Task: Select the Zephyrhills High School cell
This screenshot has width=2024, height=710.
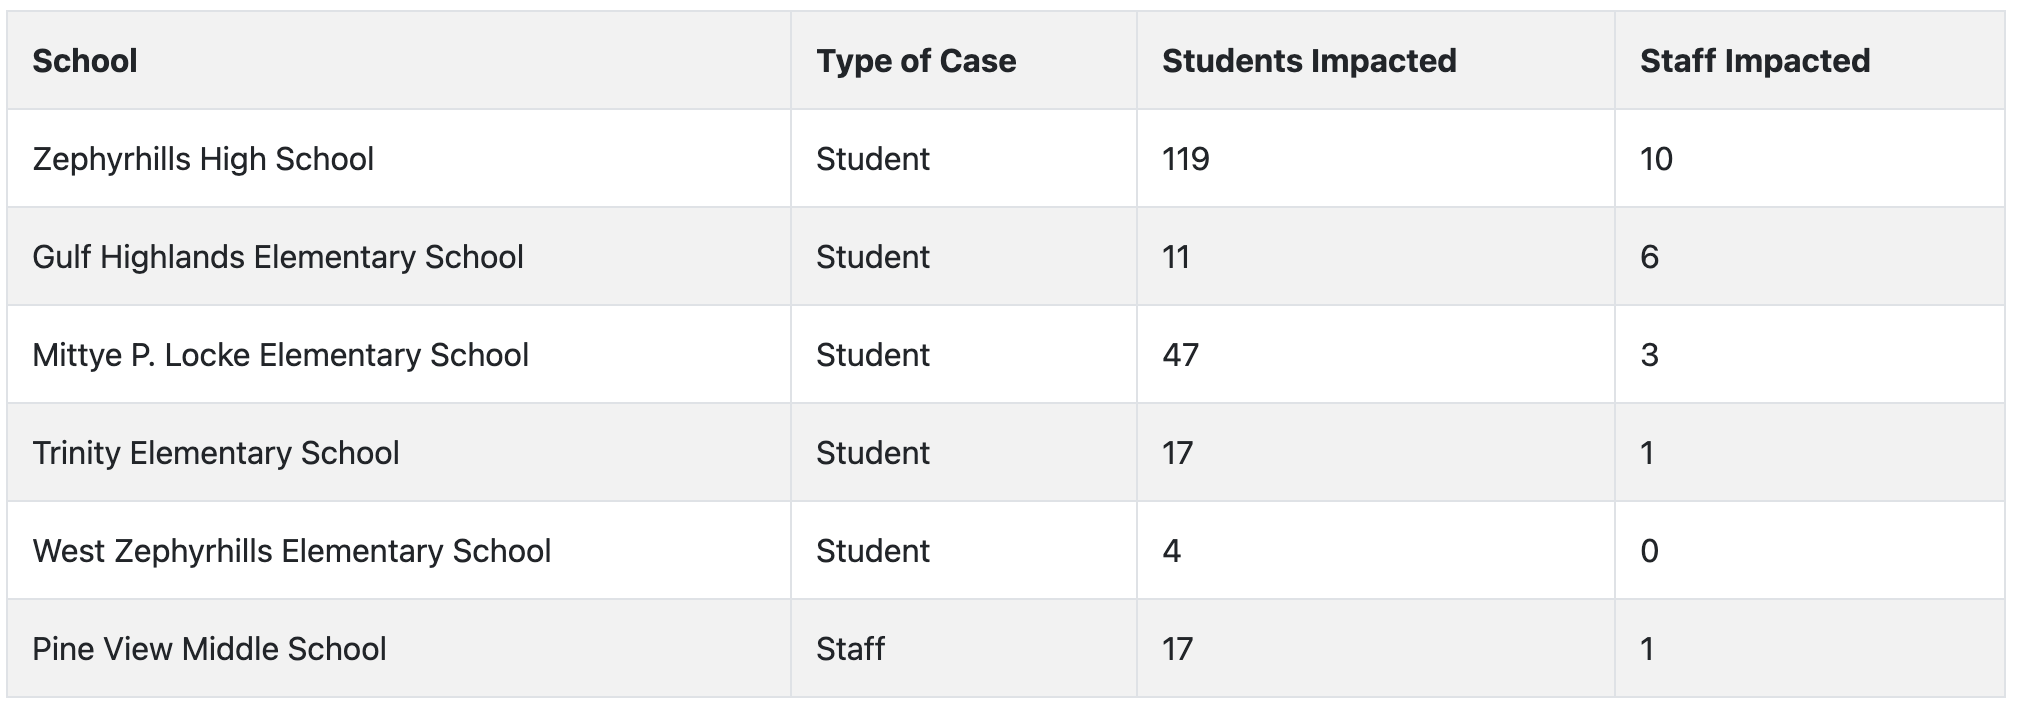Action: coord(203,159)
